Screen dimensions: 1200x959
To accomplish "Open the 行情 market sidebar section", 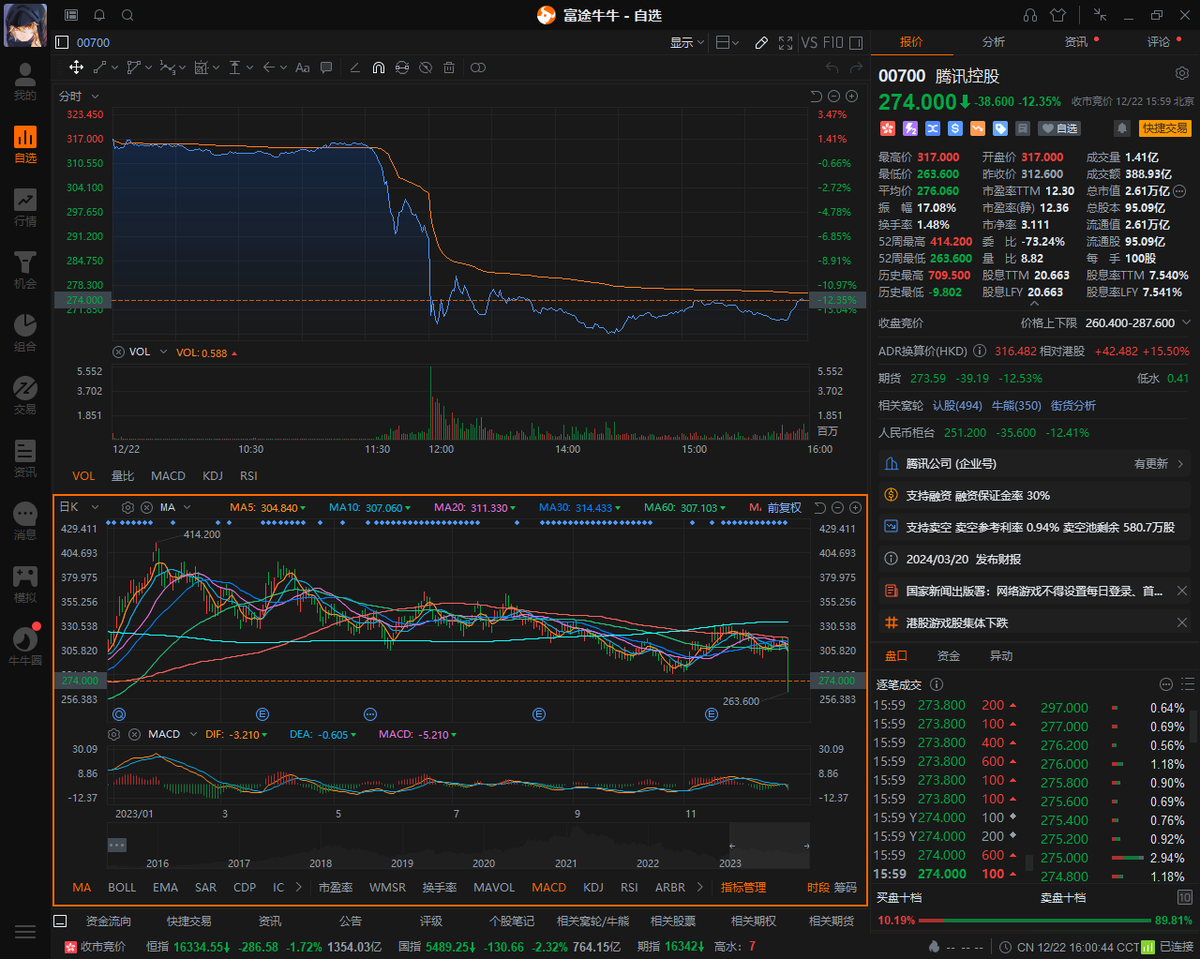I will coord(25,208).
